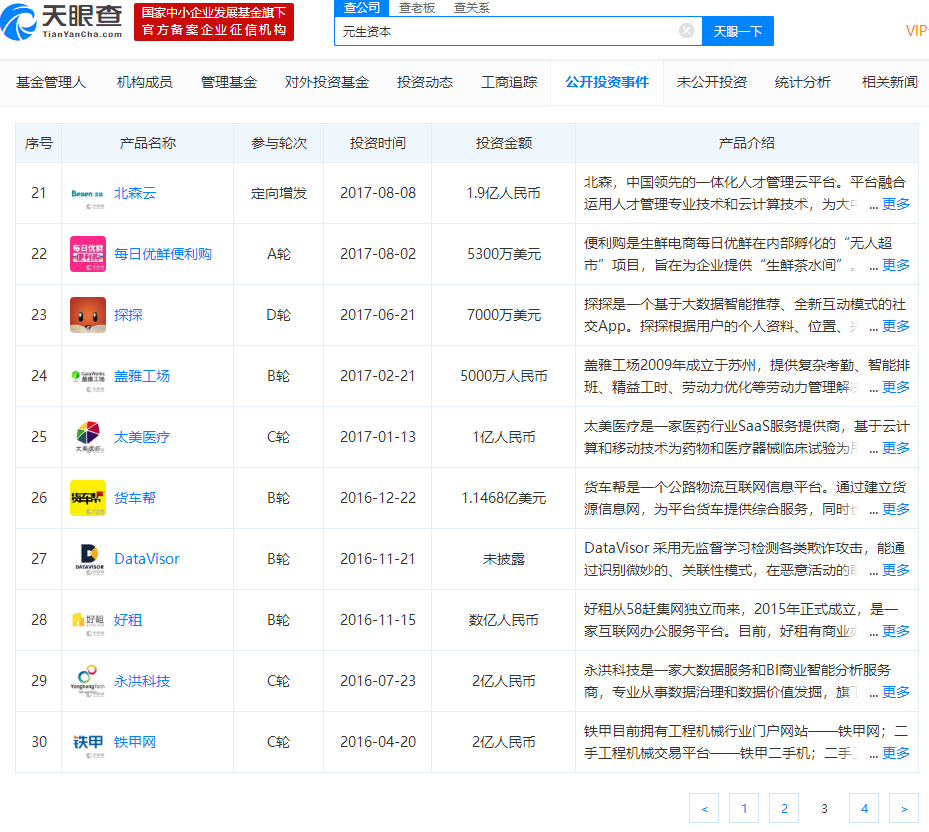Click the red 国家中小企业发展基金 banner

(x=214, y=22)
